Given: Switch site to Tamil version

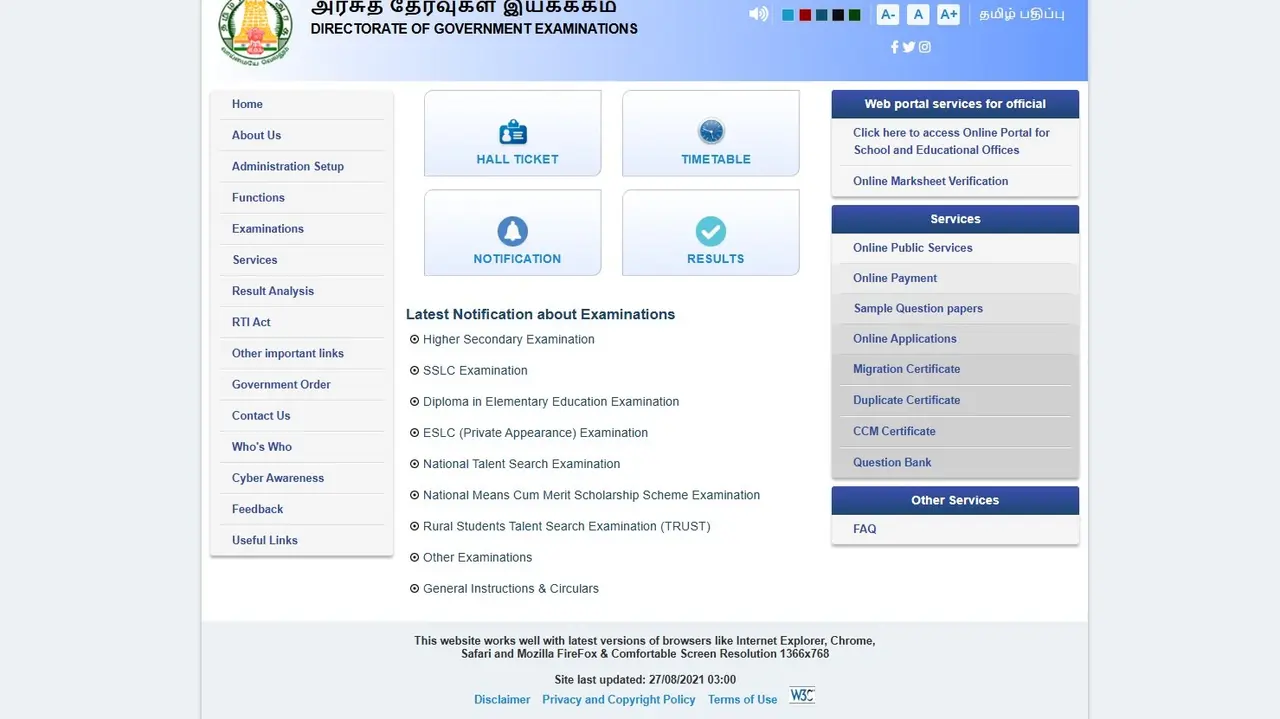Looking at the screenshot, I should tap(1021, 13).
